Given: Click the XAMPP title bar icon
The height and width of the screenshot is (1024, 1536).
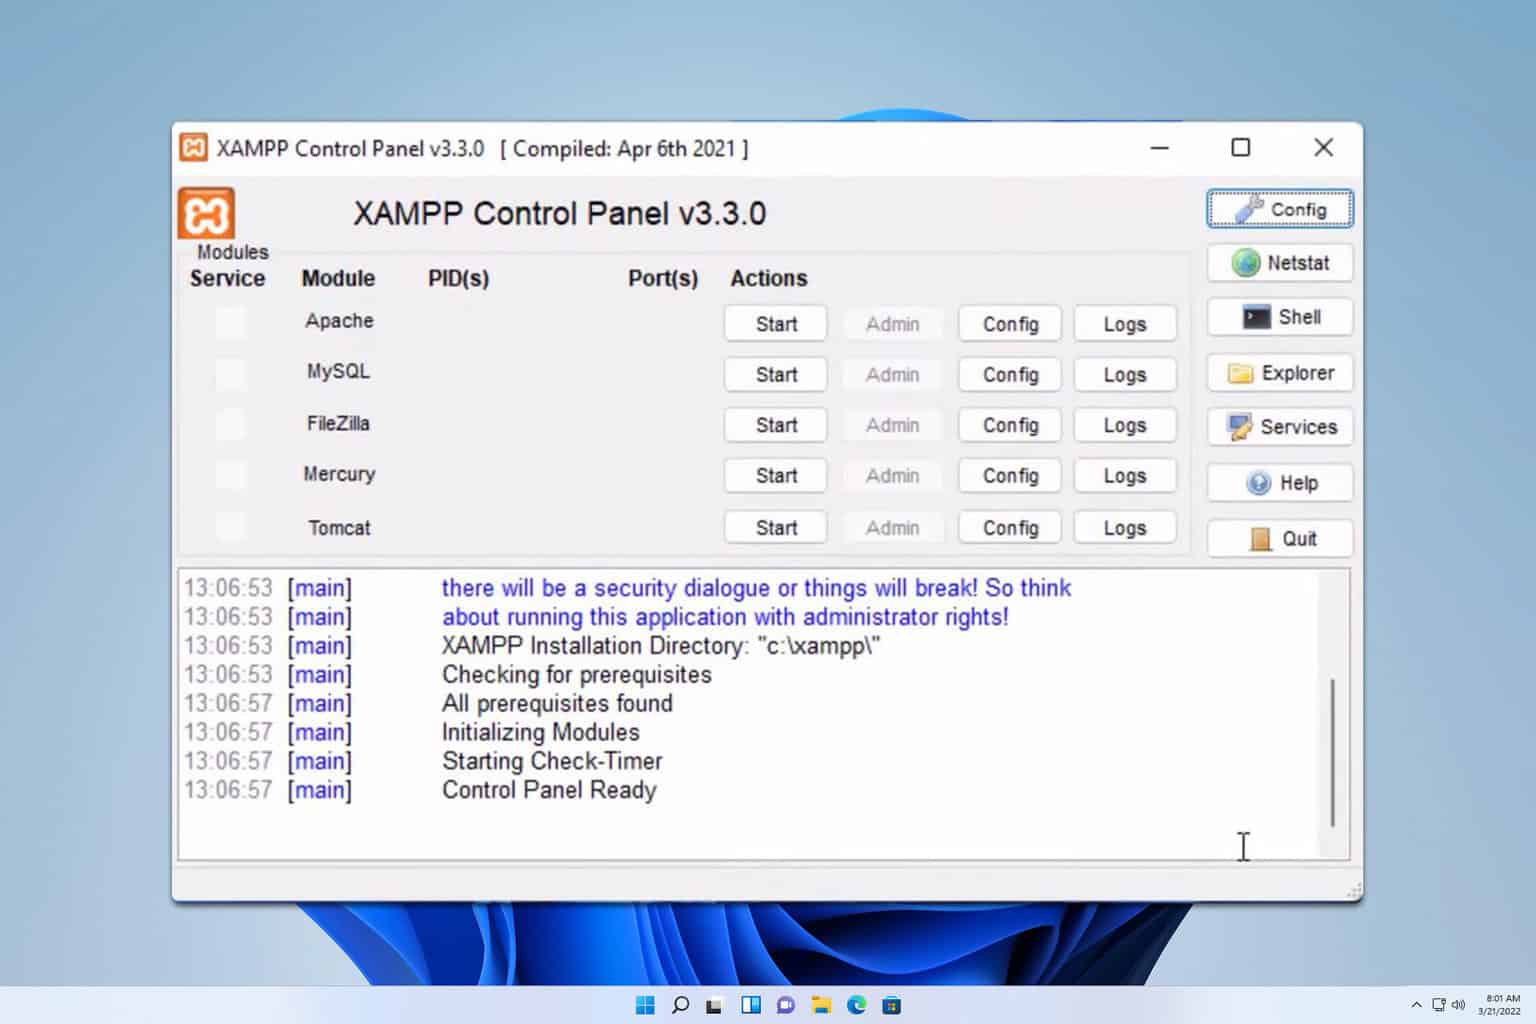Looking at the screenshot, I should click(x=193, y=148).
